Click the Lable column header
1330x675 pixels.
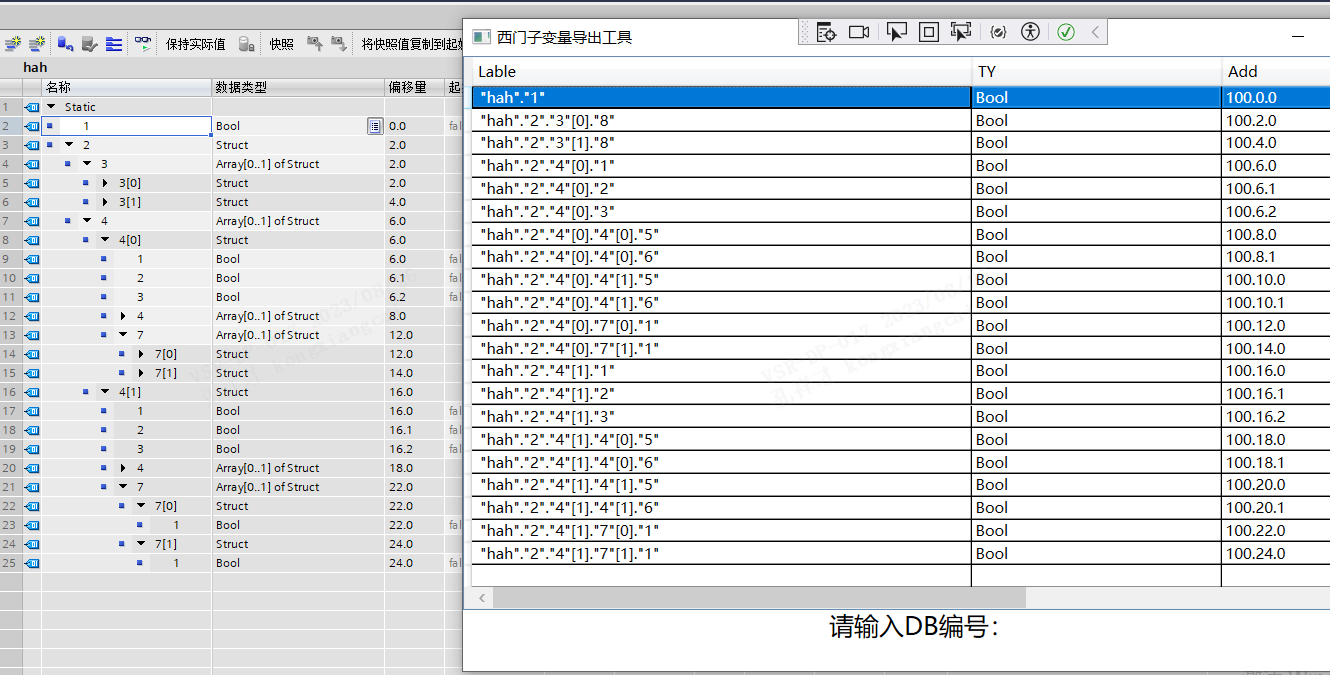(x=720, y=72)
